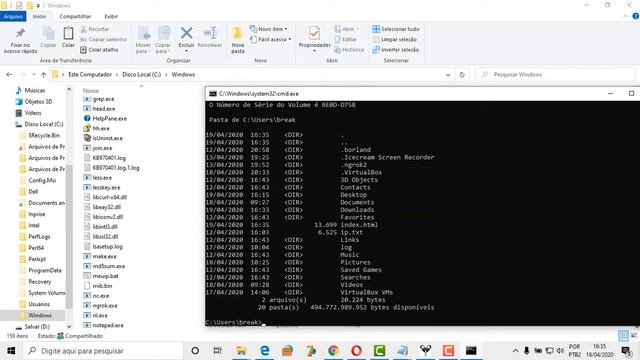Open Opera from the taskbar

pyautogui.click(x=356, y=351)
